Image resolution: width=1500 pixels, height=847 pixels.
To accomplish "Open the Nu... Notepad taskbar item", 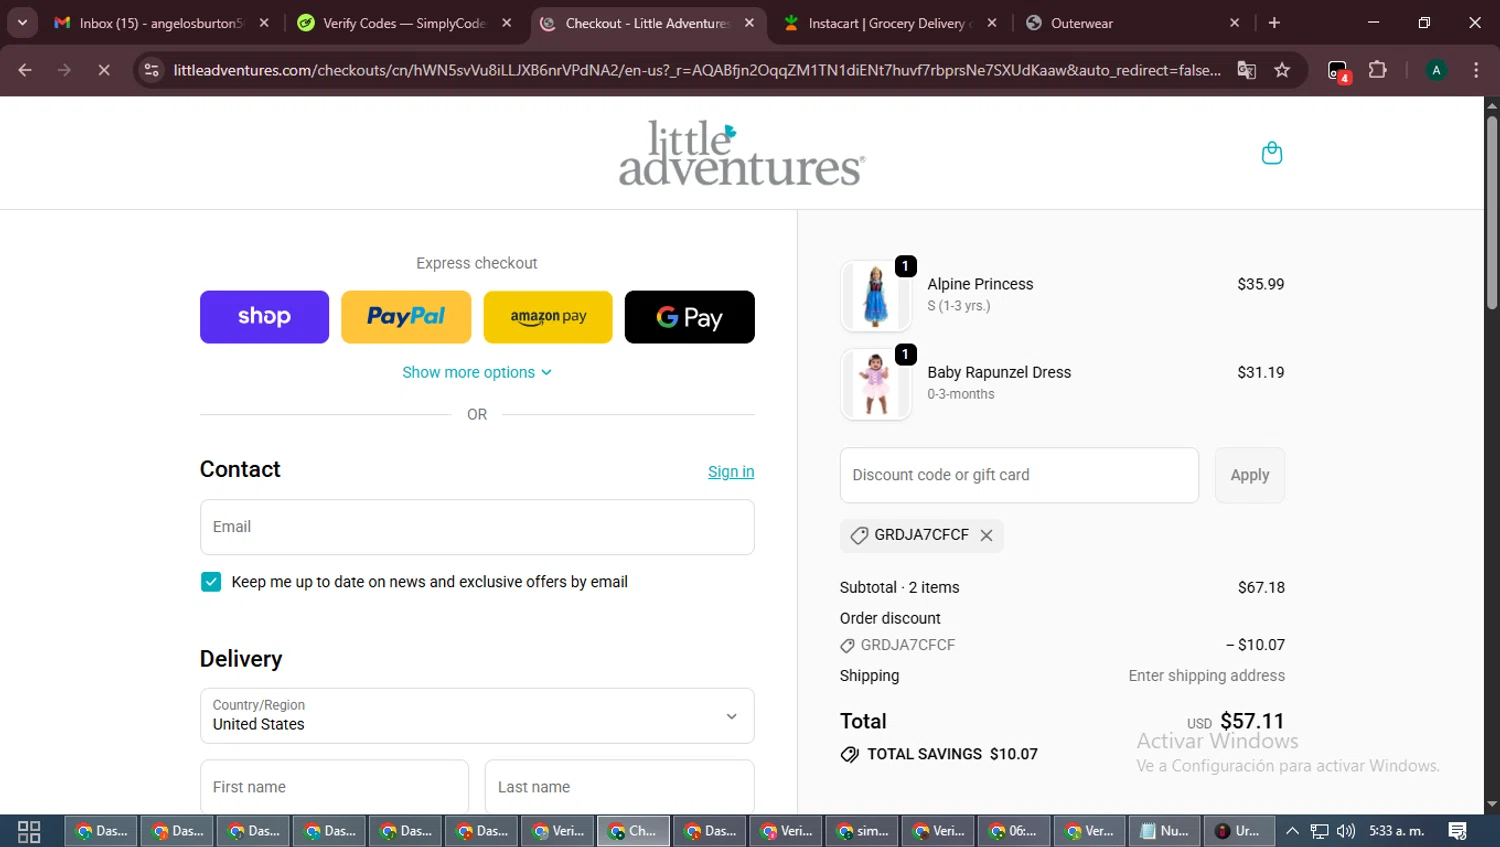I will coord(1166,831).
